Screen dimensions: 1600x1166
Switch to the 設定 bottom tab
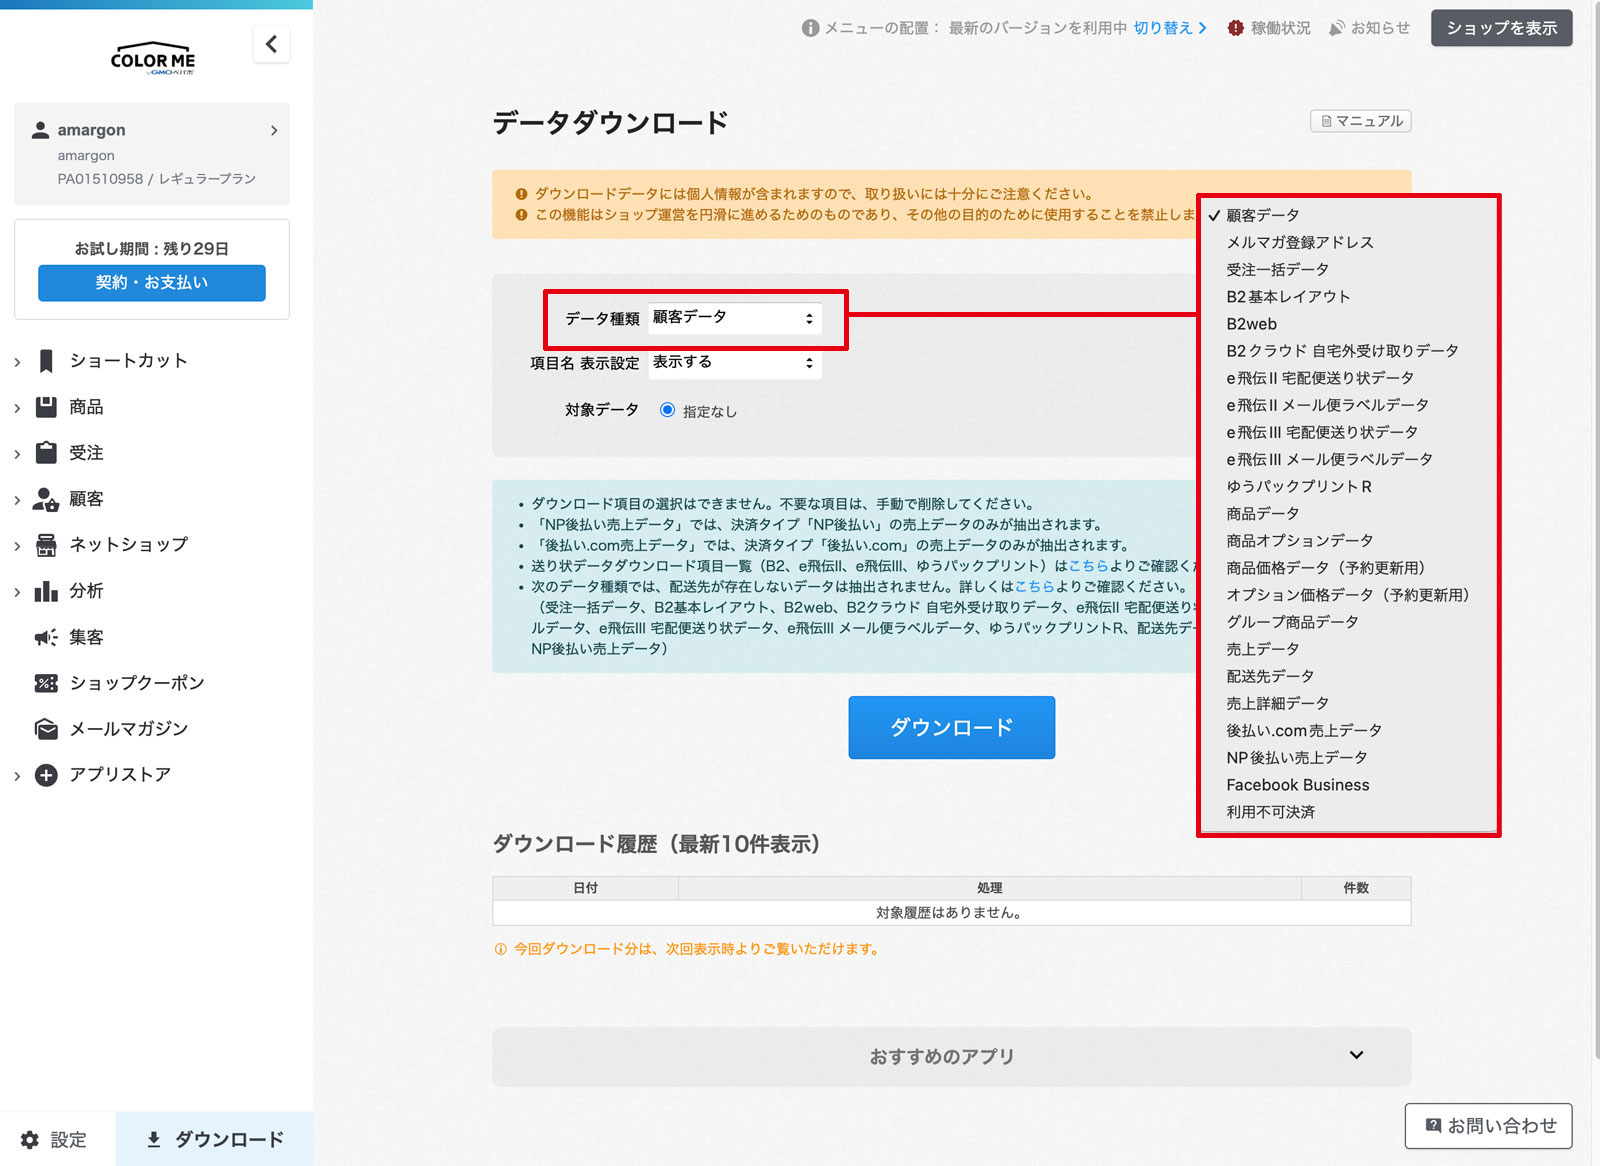[x=58, y=1140]
